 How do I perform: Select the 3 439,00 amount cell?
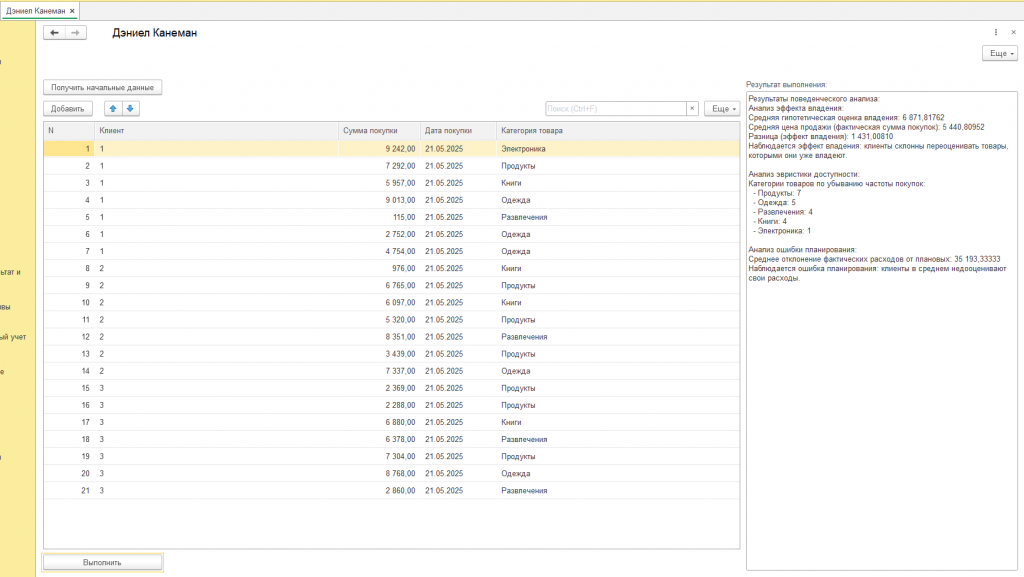click(x=379, y=354)
